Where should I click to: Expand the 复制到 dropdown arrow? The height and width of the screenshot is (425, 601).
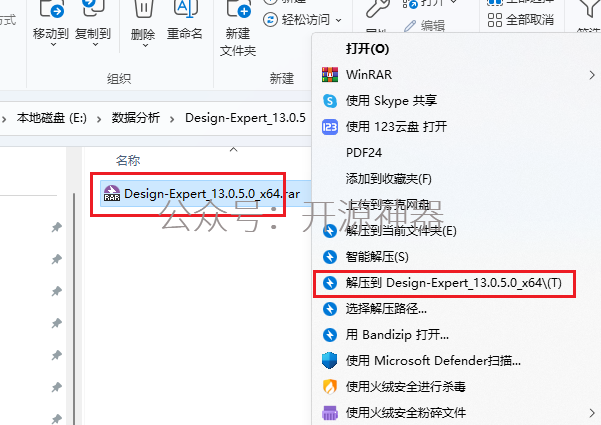tap(95, 45)
